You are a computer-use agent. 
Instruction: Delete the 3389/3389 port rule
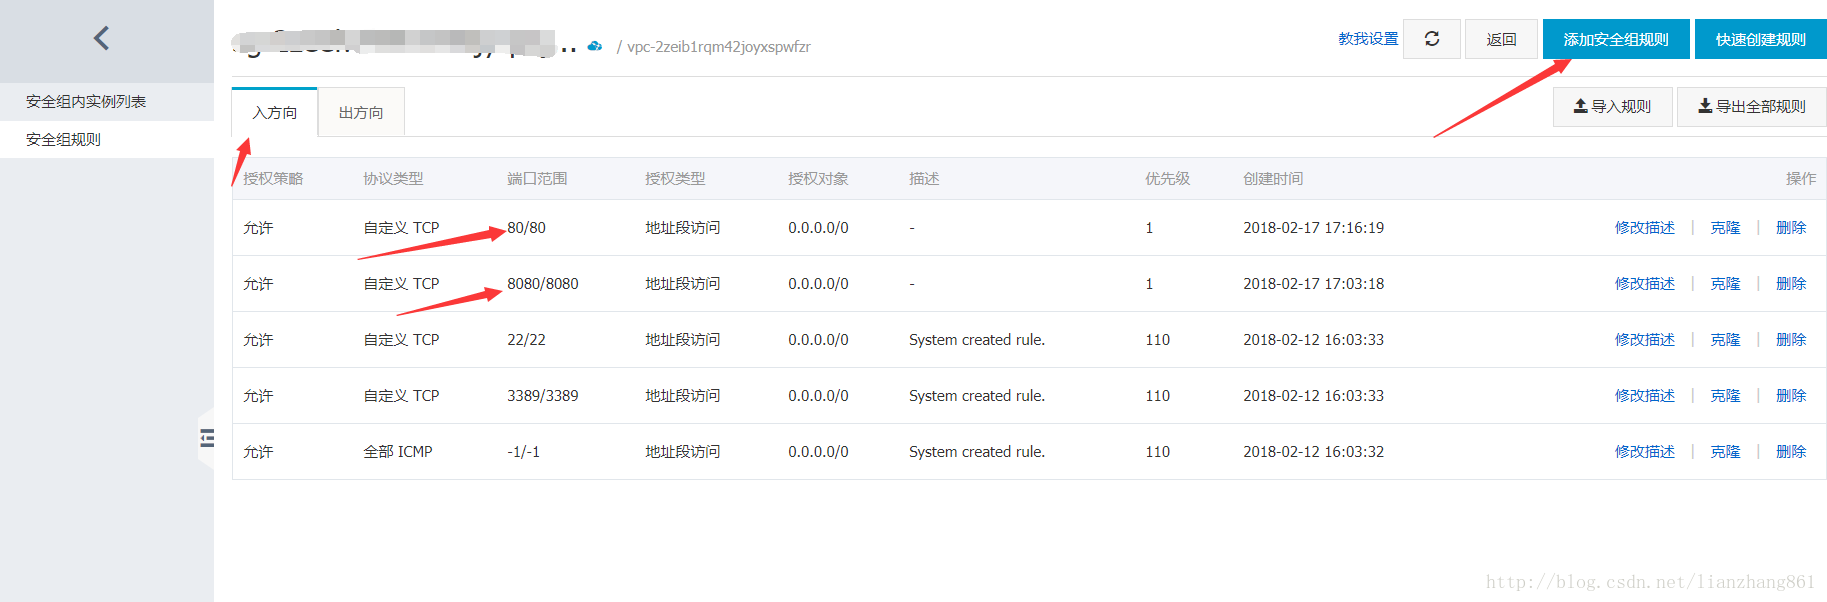[1791, 395]
